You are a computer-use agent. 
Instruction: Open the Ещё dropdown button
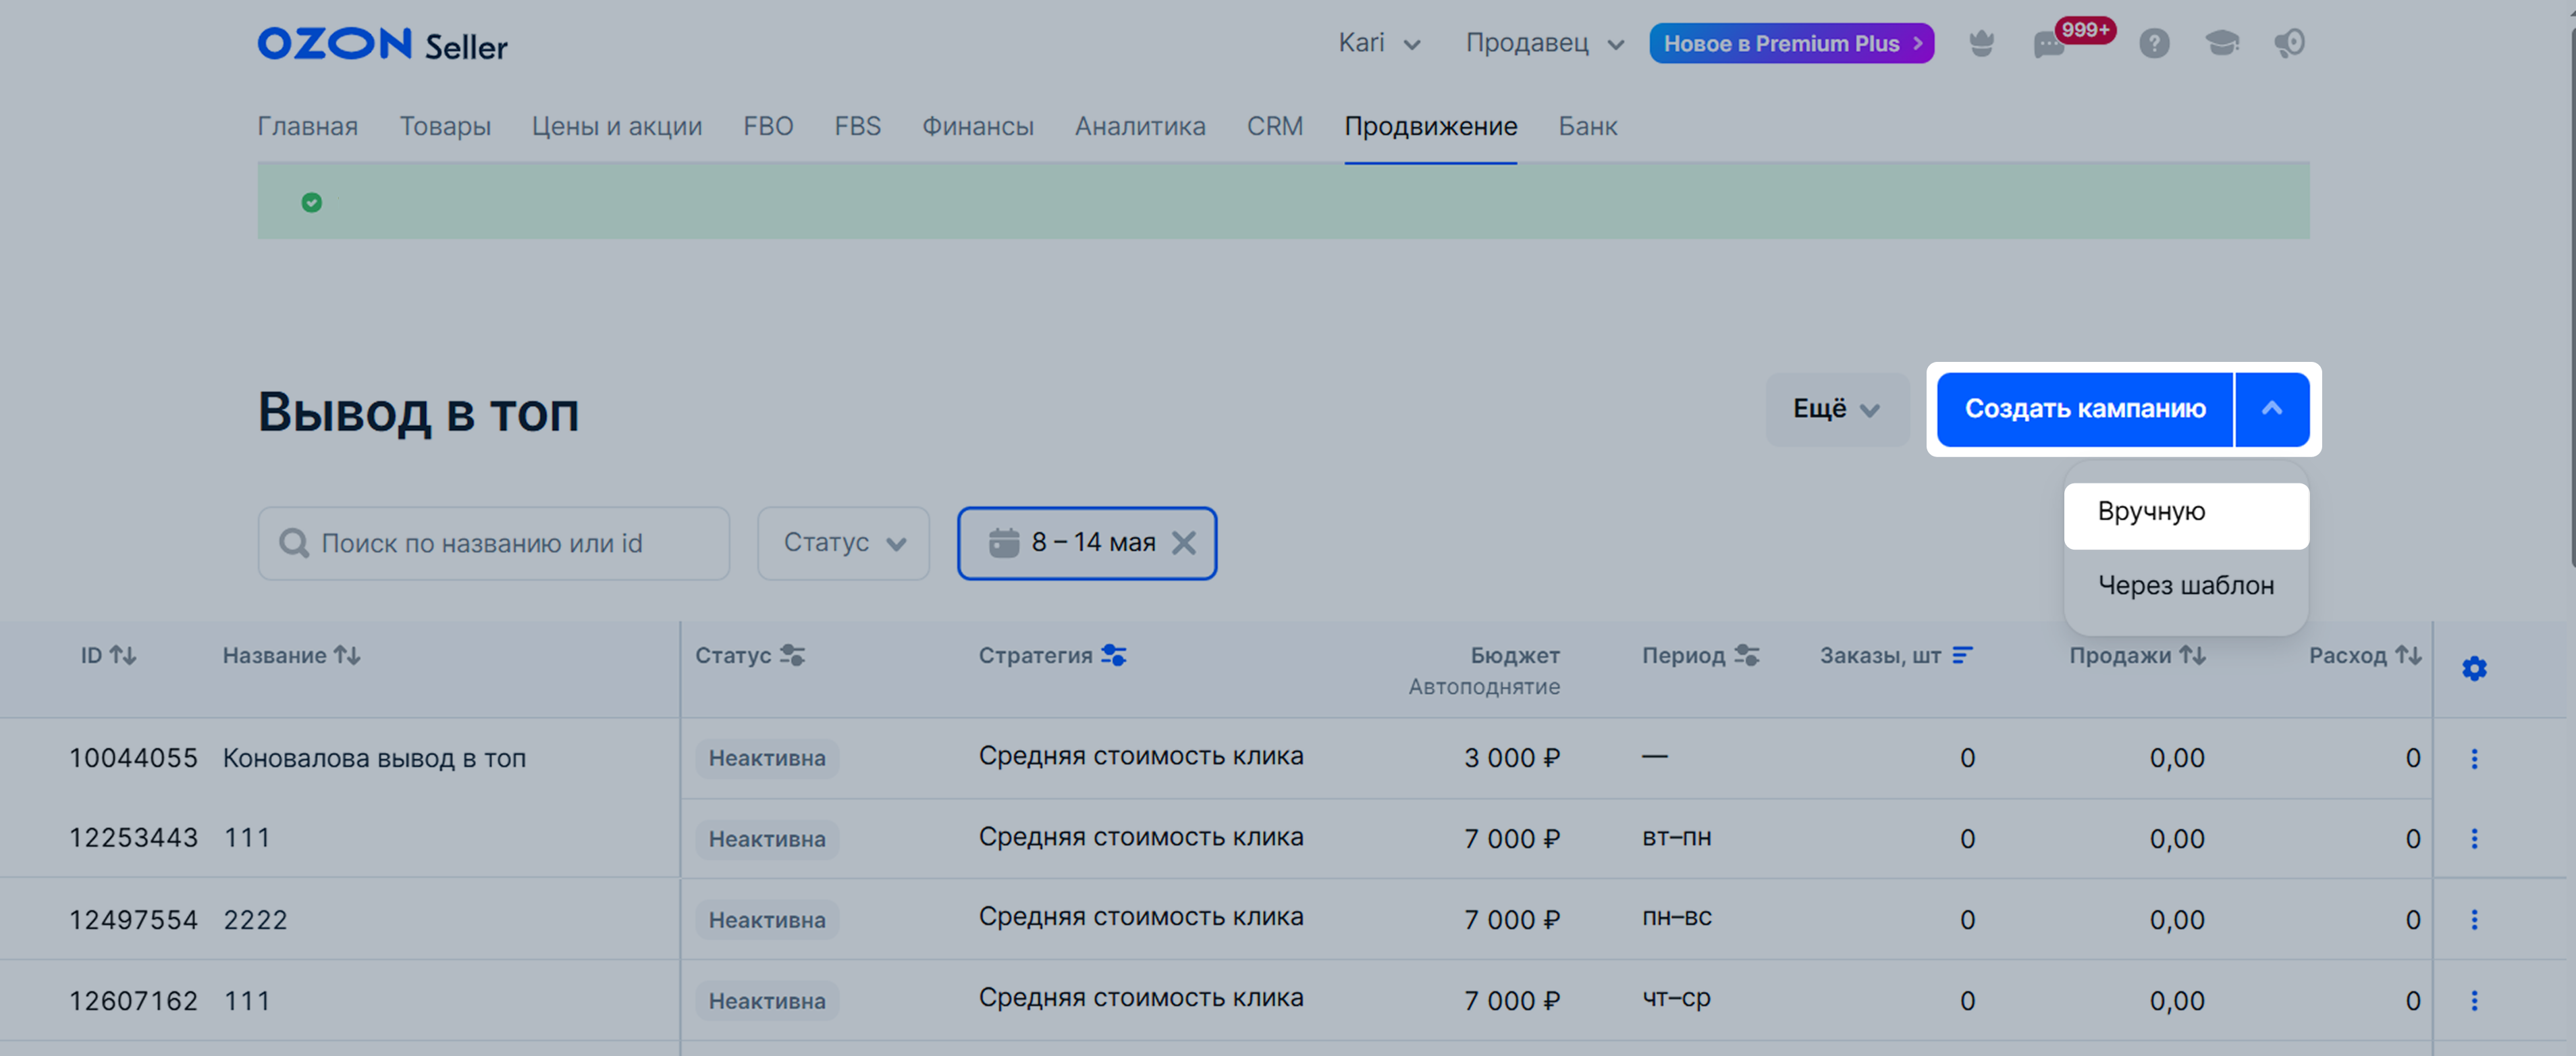[x=1837, y=409]
